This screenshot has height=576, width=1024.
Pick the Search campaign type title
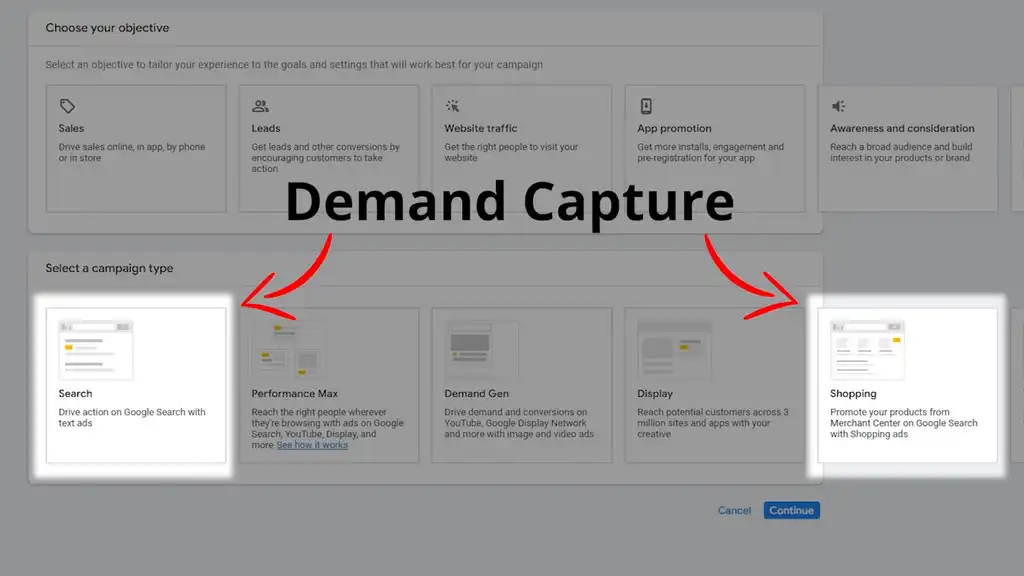coord(75,393)
